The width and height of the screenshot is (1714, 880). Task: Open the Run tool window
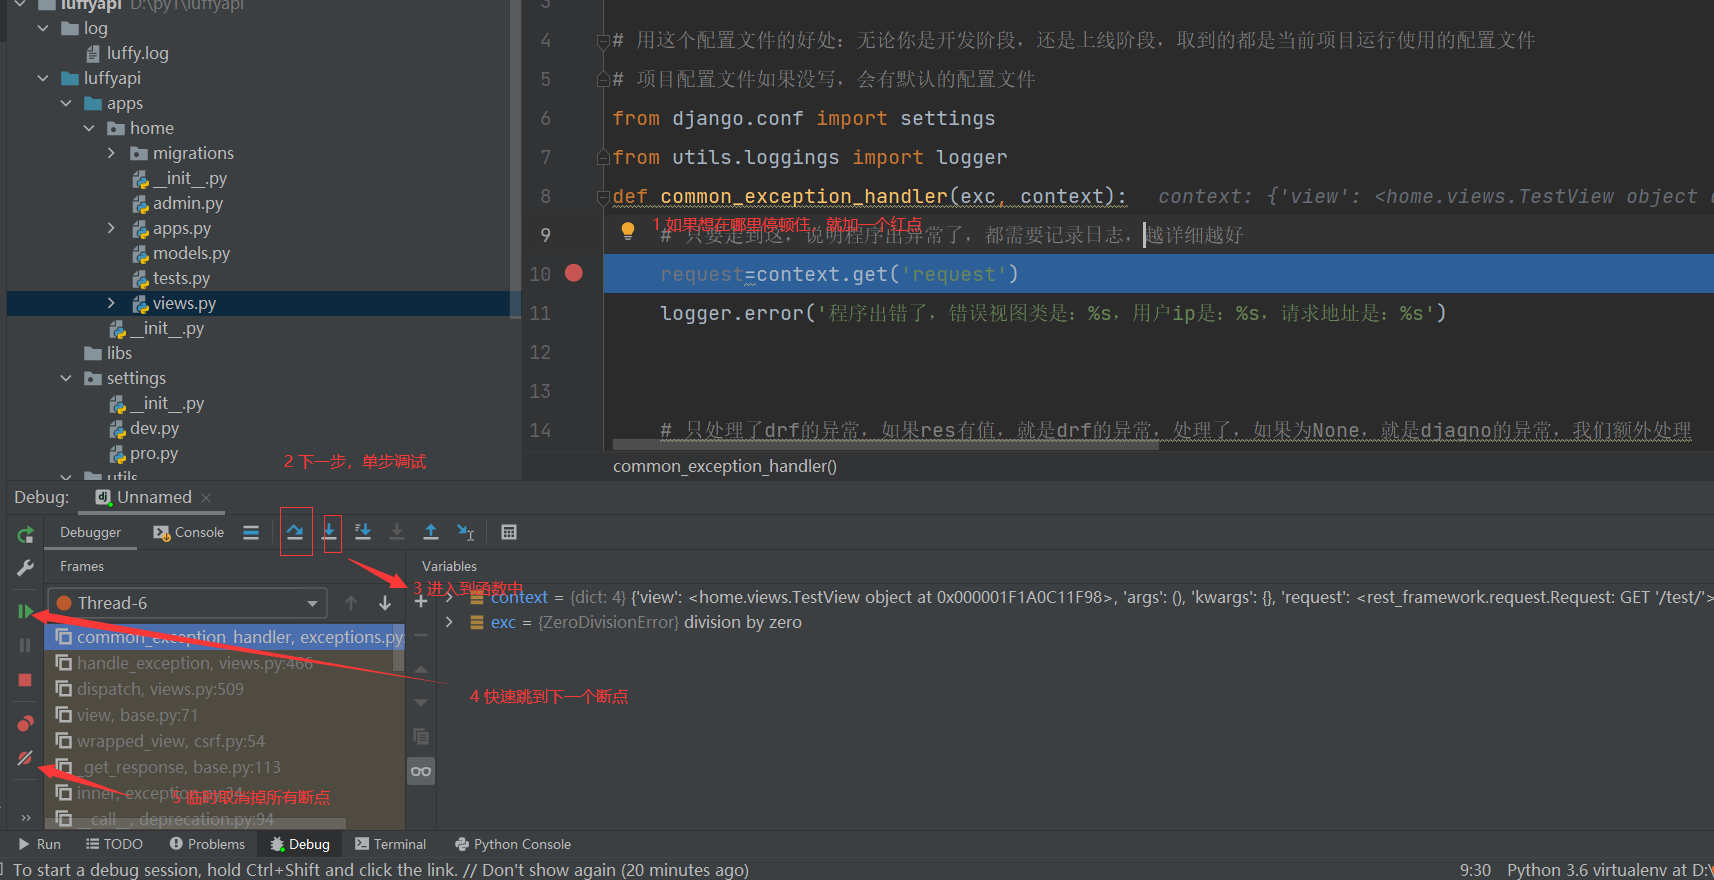(39, 844)
